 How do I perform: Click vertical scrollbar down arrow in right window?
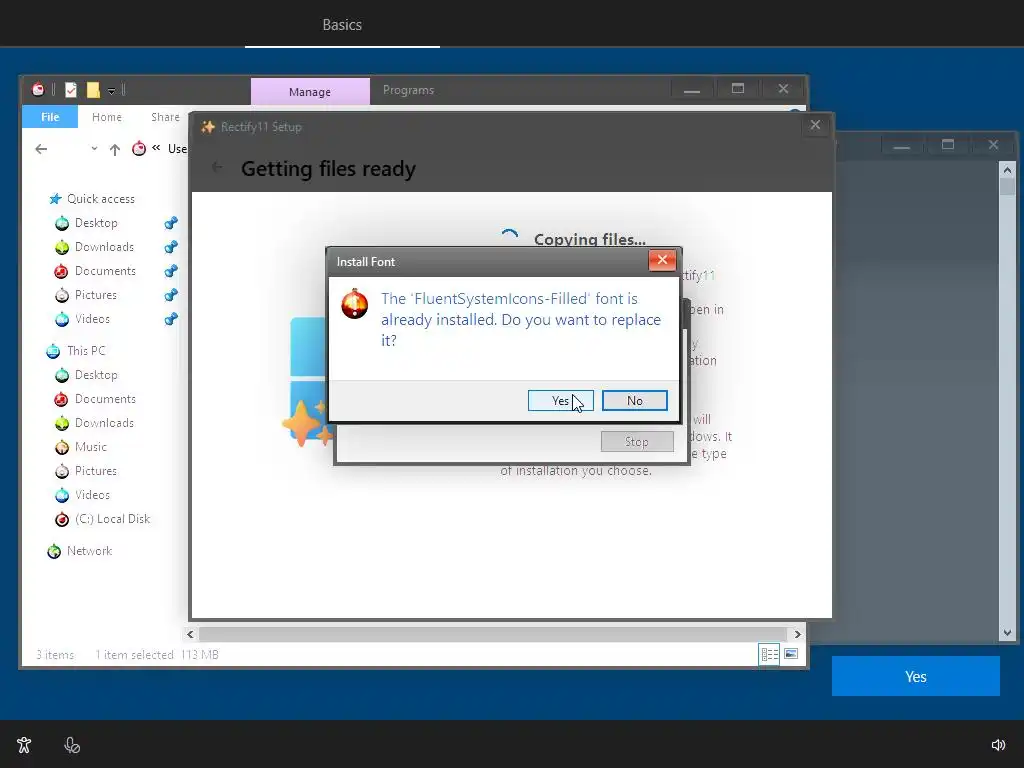click(1007, 632)
